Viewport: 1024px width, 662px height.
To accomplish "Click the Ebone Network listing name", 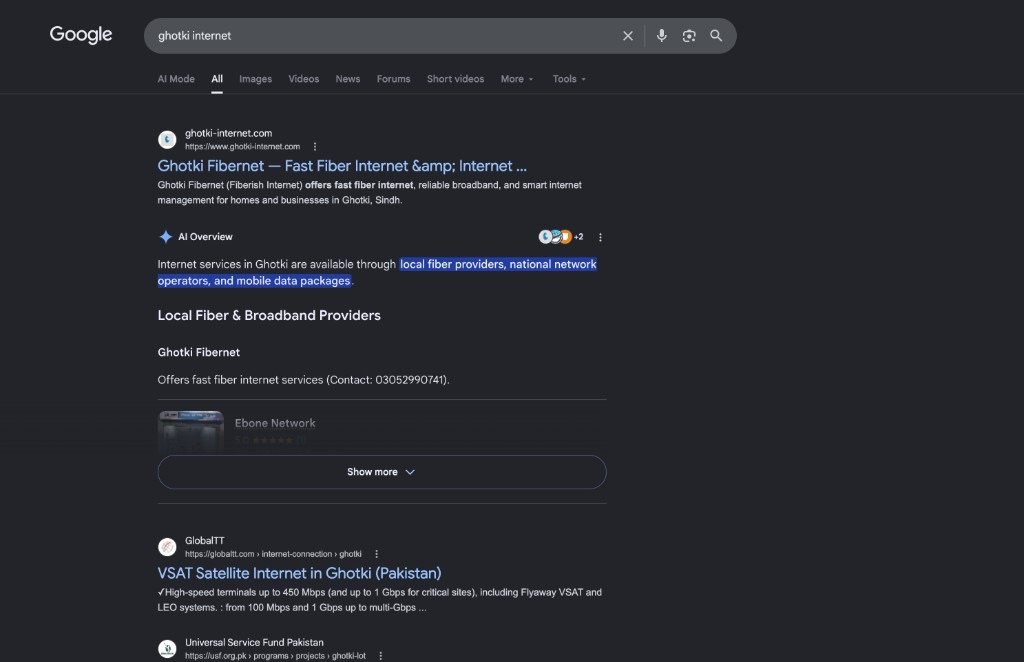I will pyautogui.click(x=275, y=423).
